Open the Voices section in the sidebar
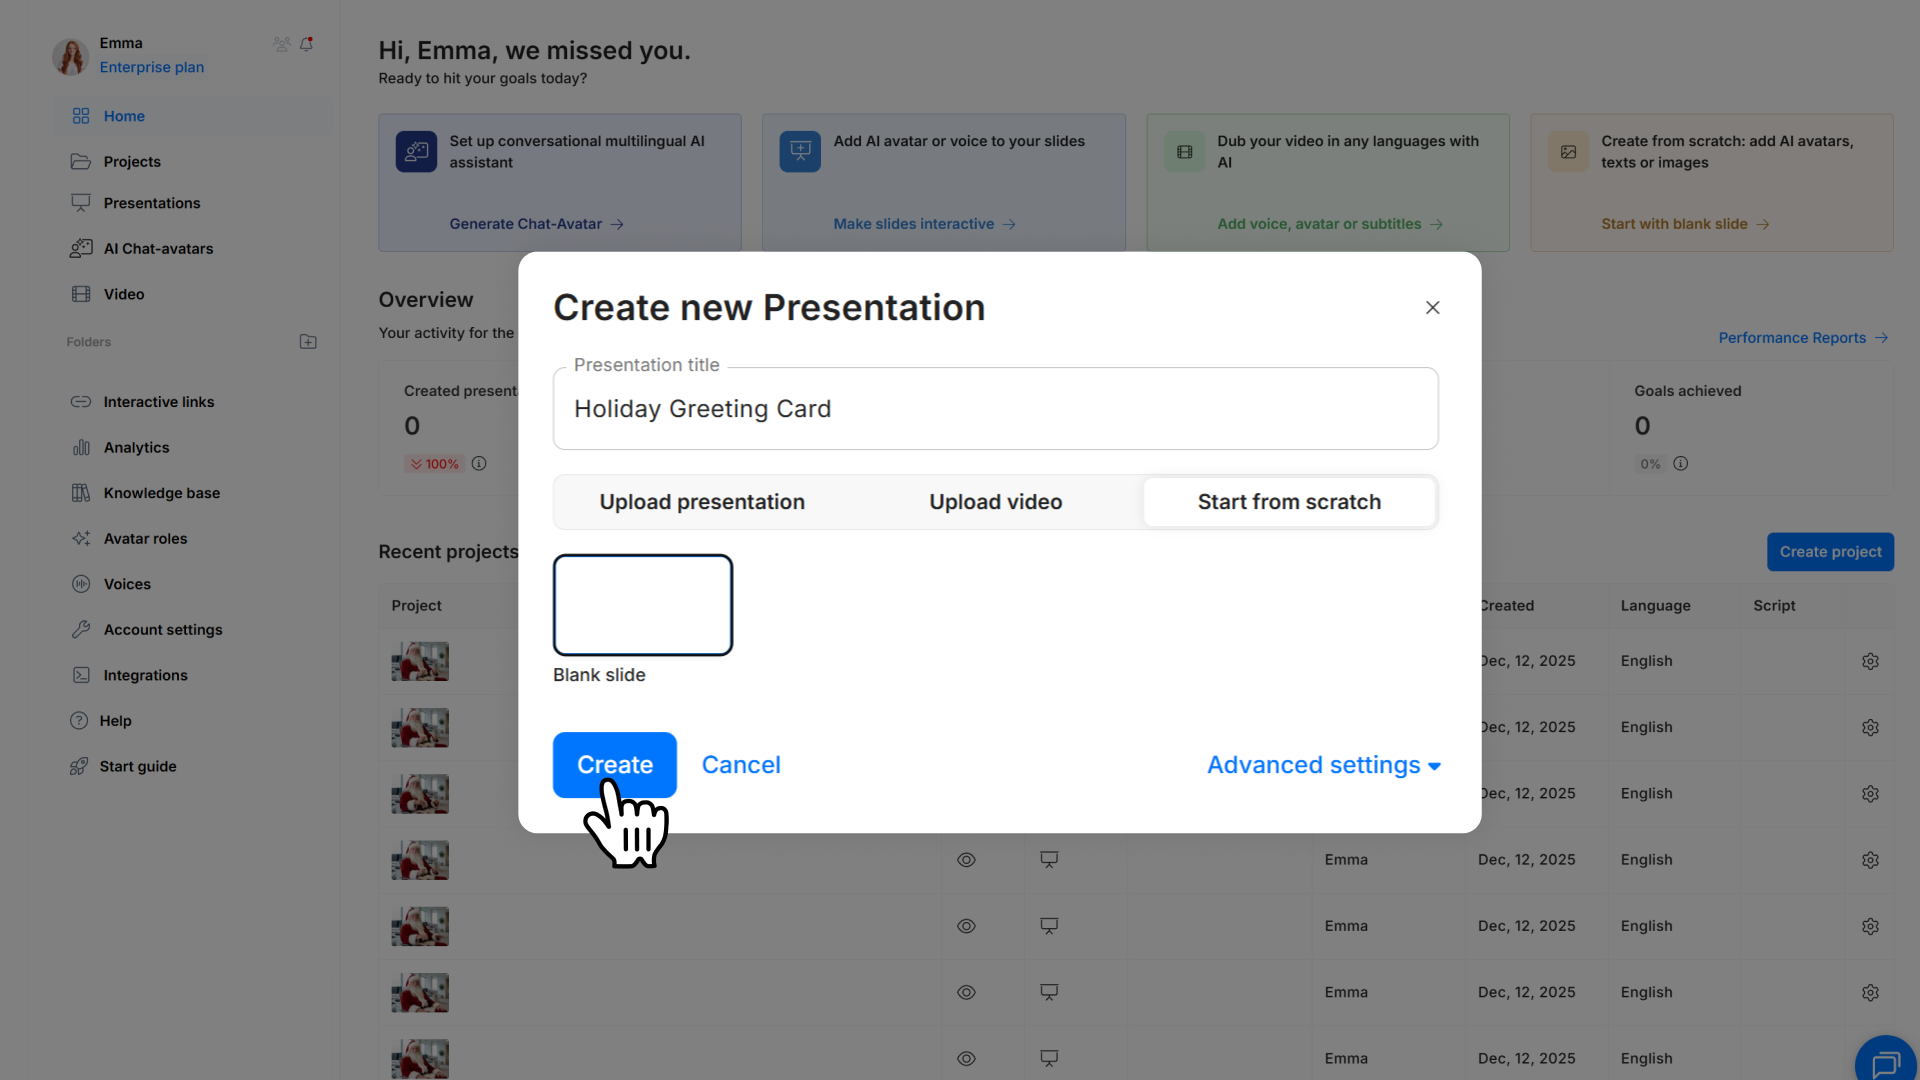 click(127, 584)
